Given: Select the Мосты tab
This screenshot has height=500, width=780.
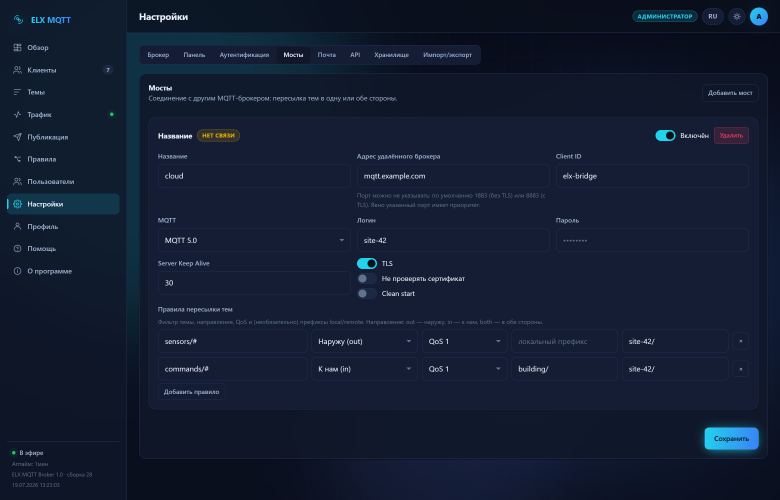Looking at the screenshot, I should (293, 55).
